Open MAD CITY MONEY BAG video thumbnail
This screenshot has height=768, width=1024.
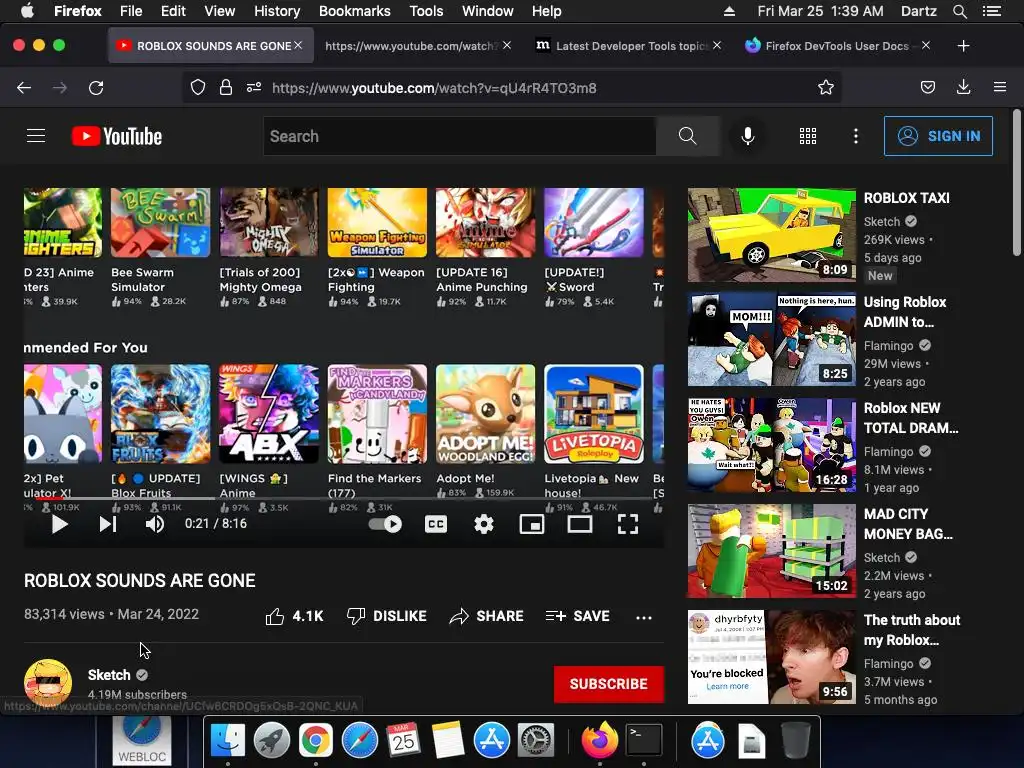pyautogui.click(x=771, y=551)
